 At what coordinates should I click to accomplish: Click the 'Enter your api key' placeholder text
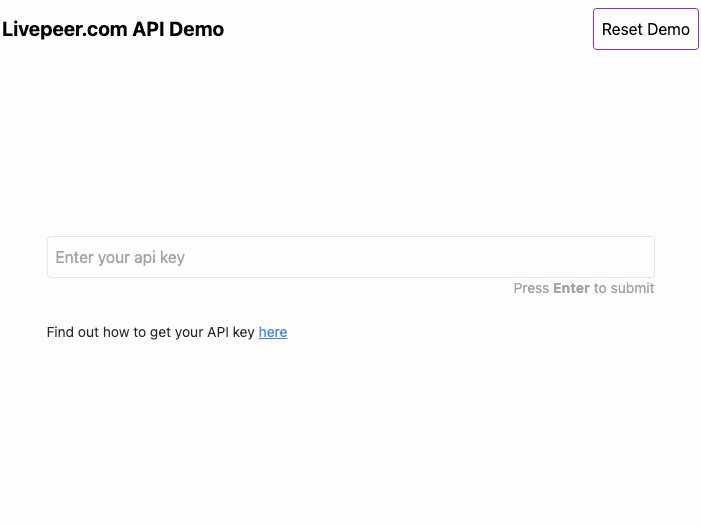120,257
